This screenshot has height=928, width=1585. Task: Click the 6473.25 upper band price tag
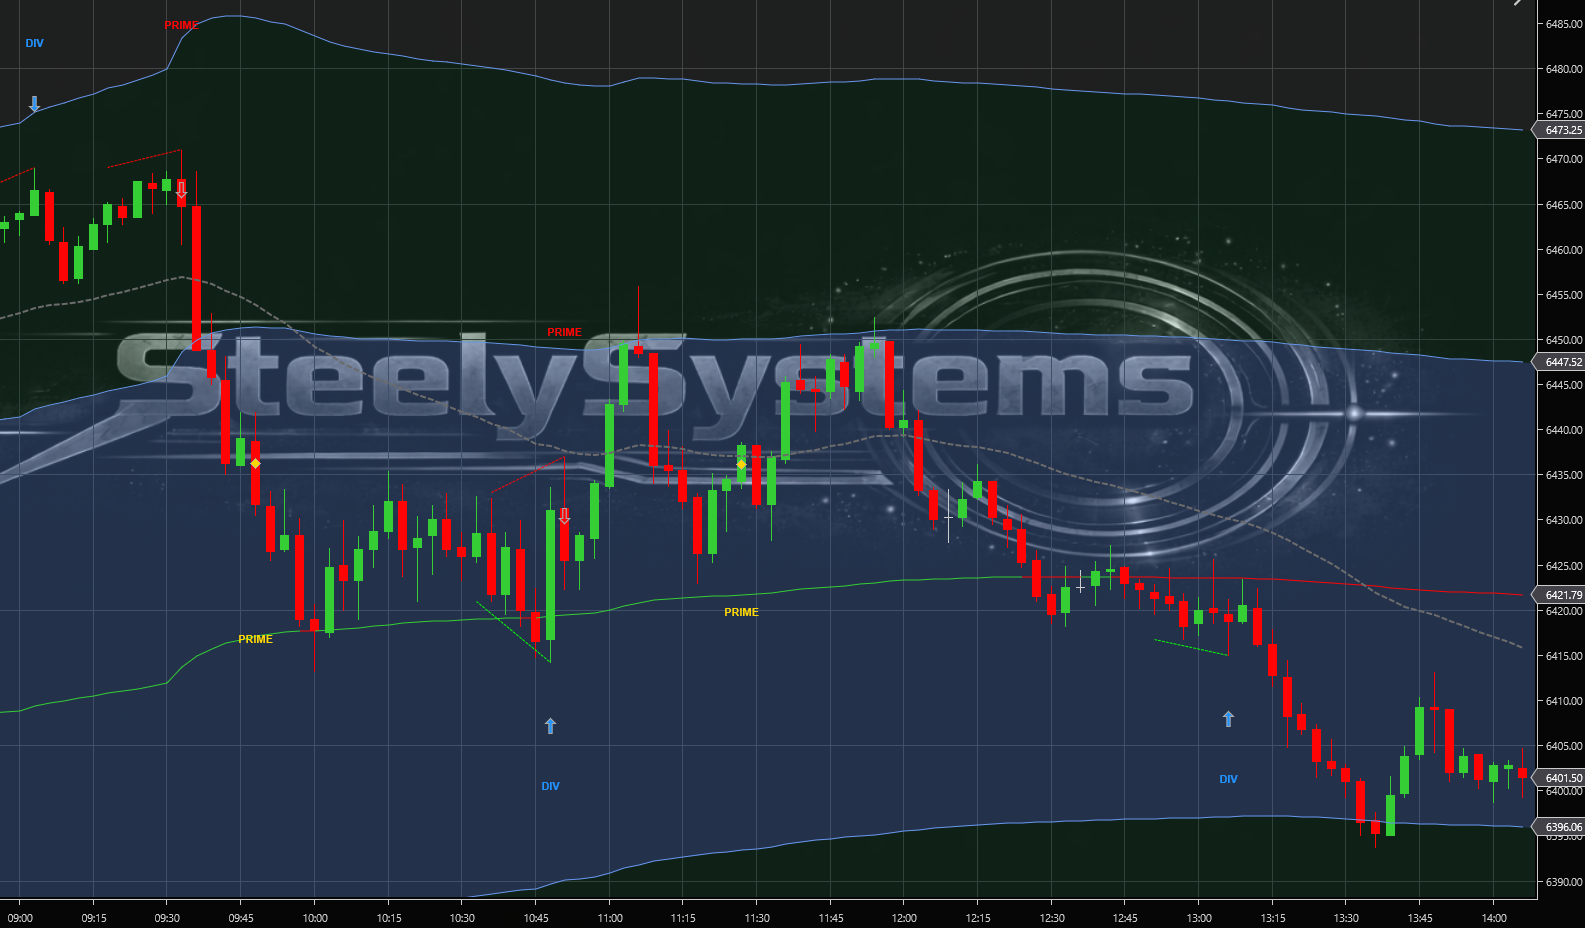click(x=1559, y=130)
